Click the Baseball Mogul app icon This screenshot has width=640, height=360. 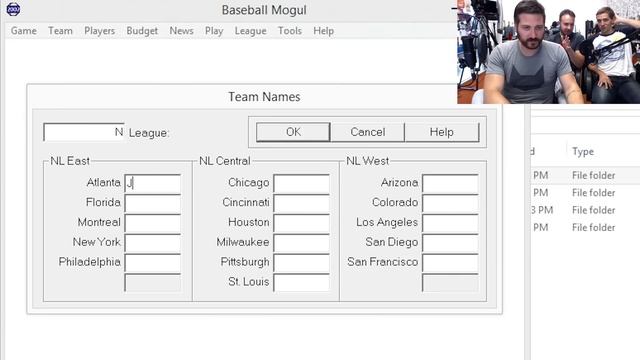point(13,9)
